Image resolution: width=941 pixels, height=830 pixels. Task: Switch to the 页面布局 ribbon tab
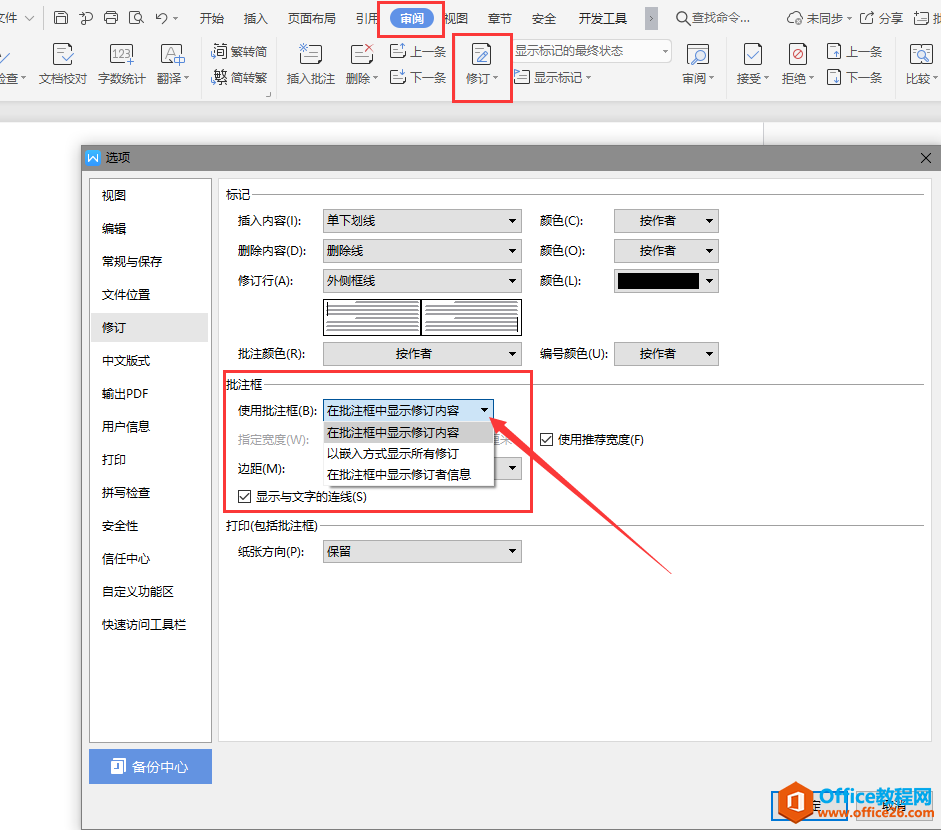(x=311, y=19)
